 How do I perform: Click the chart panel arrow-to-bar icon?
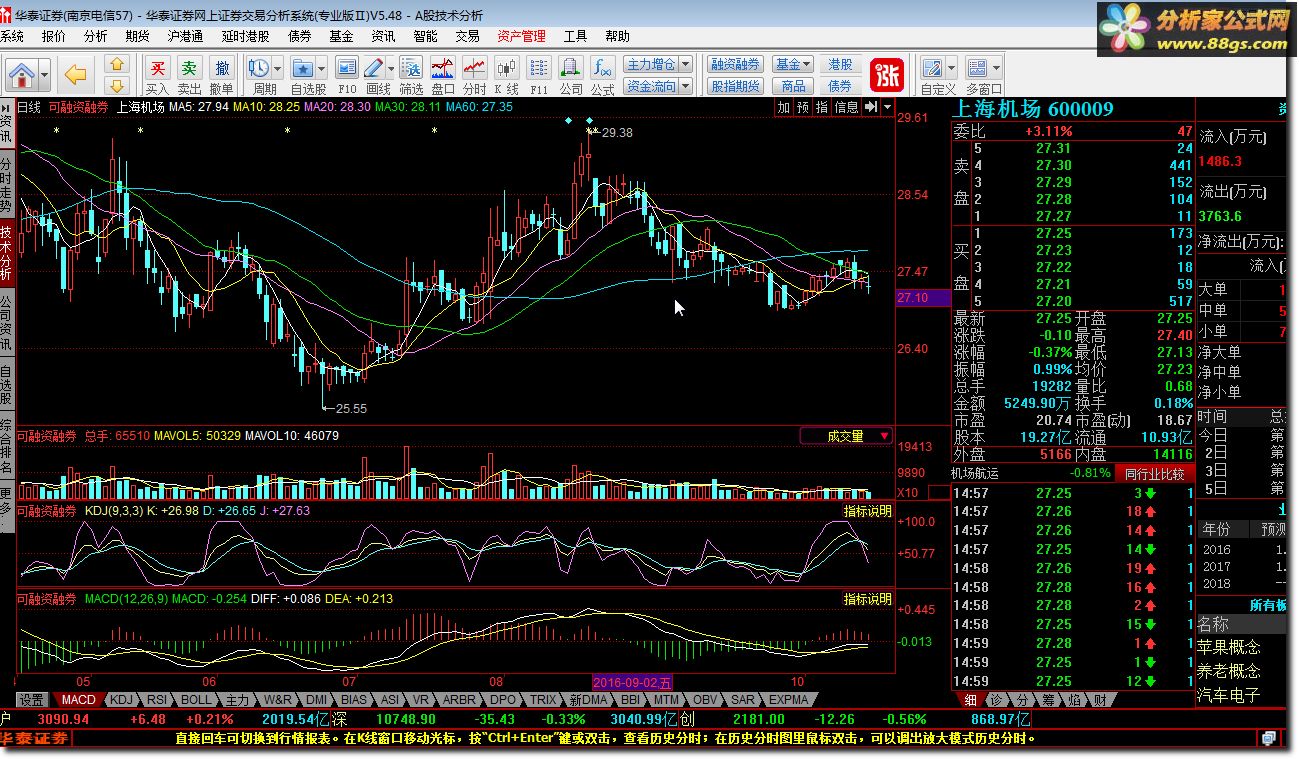click(871, 107)
